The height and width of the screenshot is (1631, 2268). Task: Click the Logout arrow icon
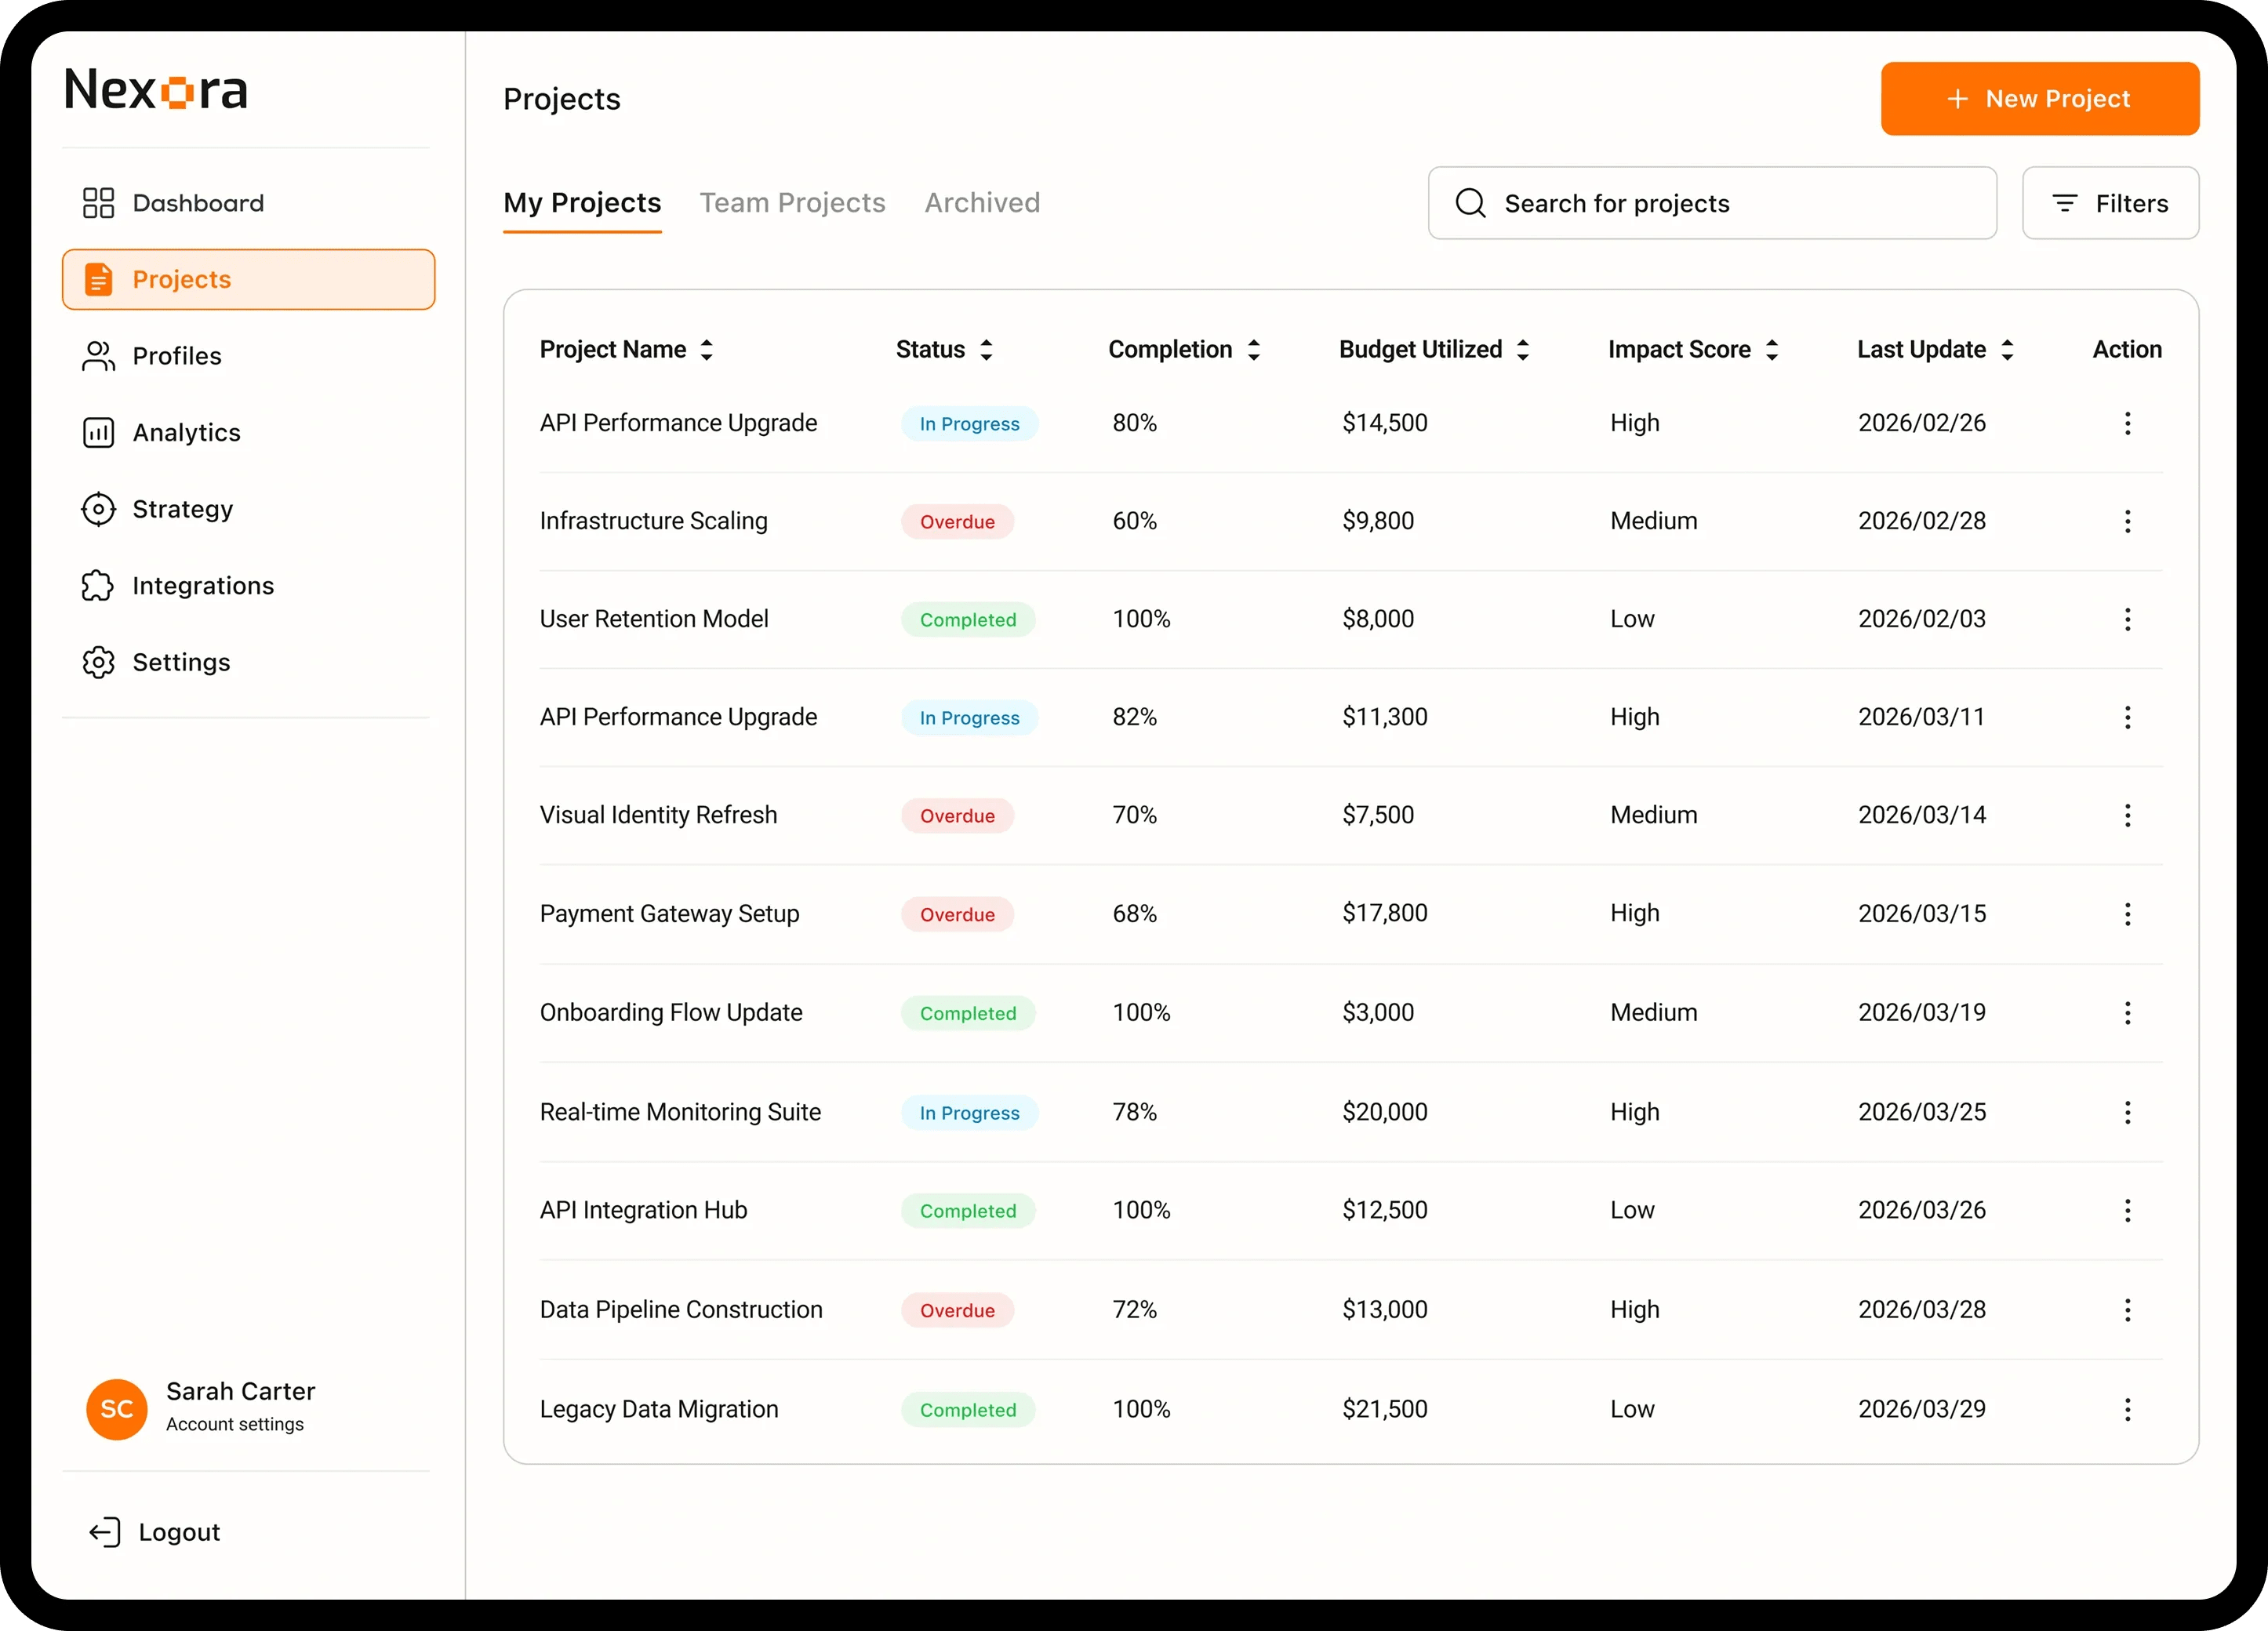coord(105,1532)
